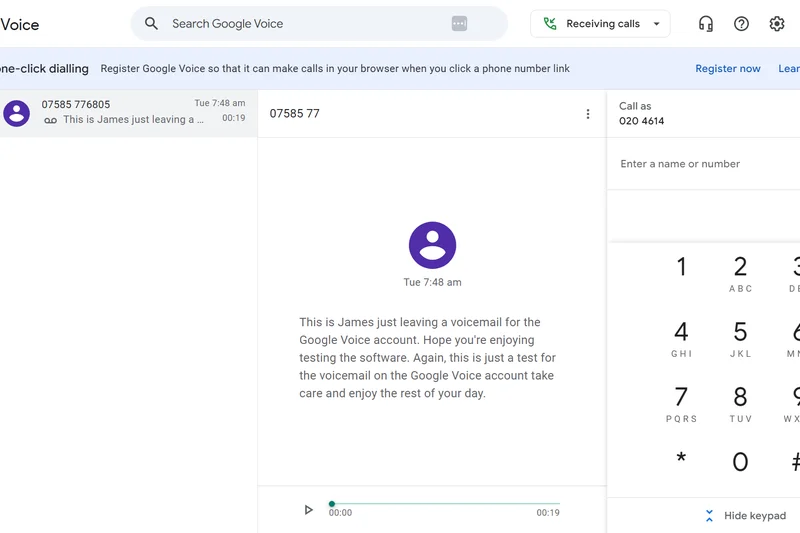Dial keypad digit 5 JKL
The image size is (800, 533).
coord(740,338)
